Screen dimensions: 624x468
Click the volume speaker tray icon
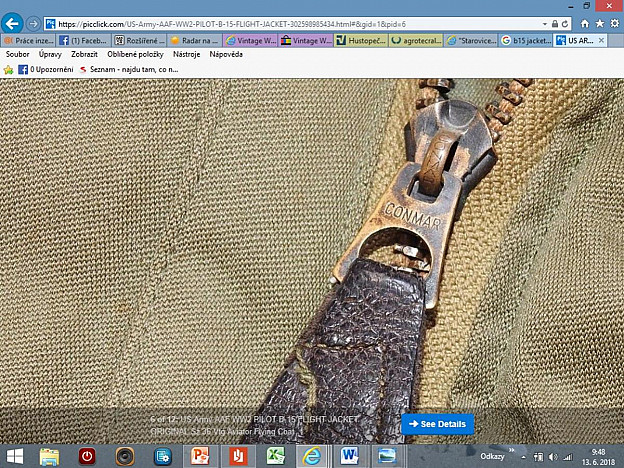[x=552, y=457]
